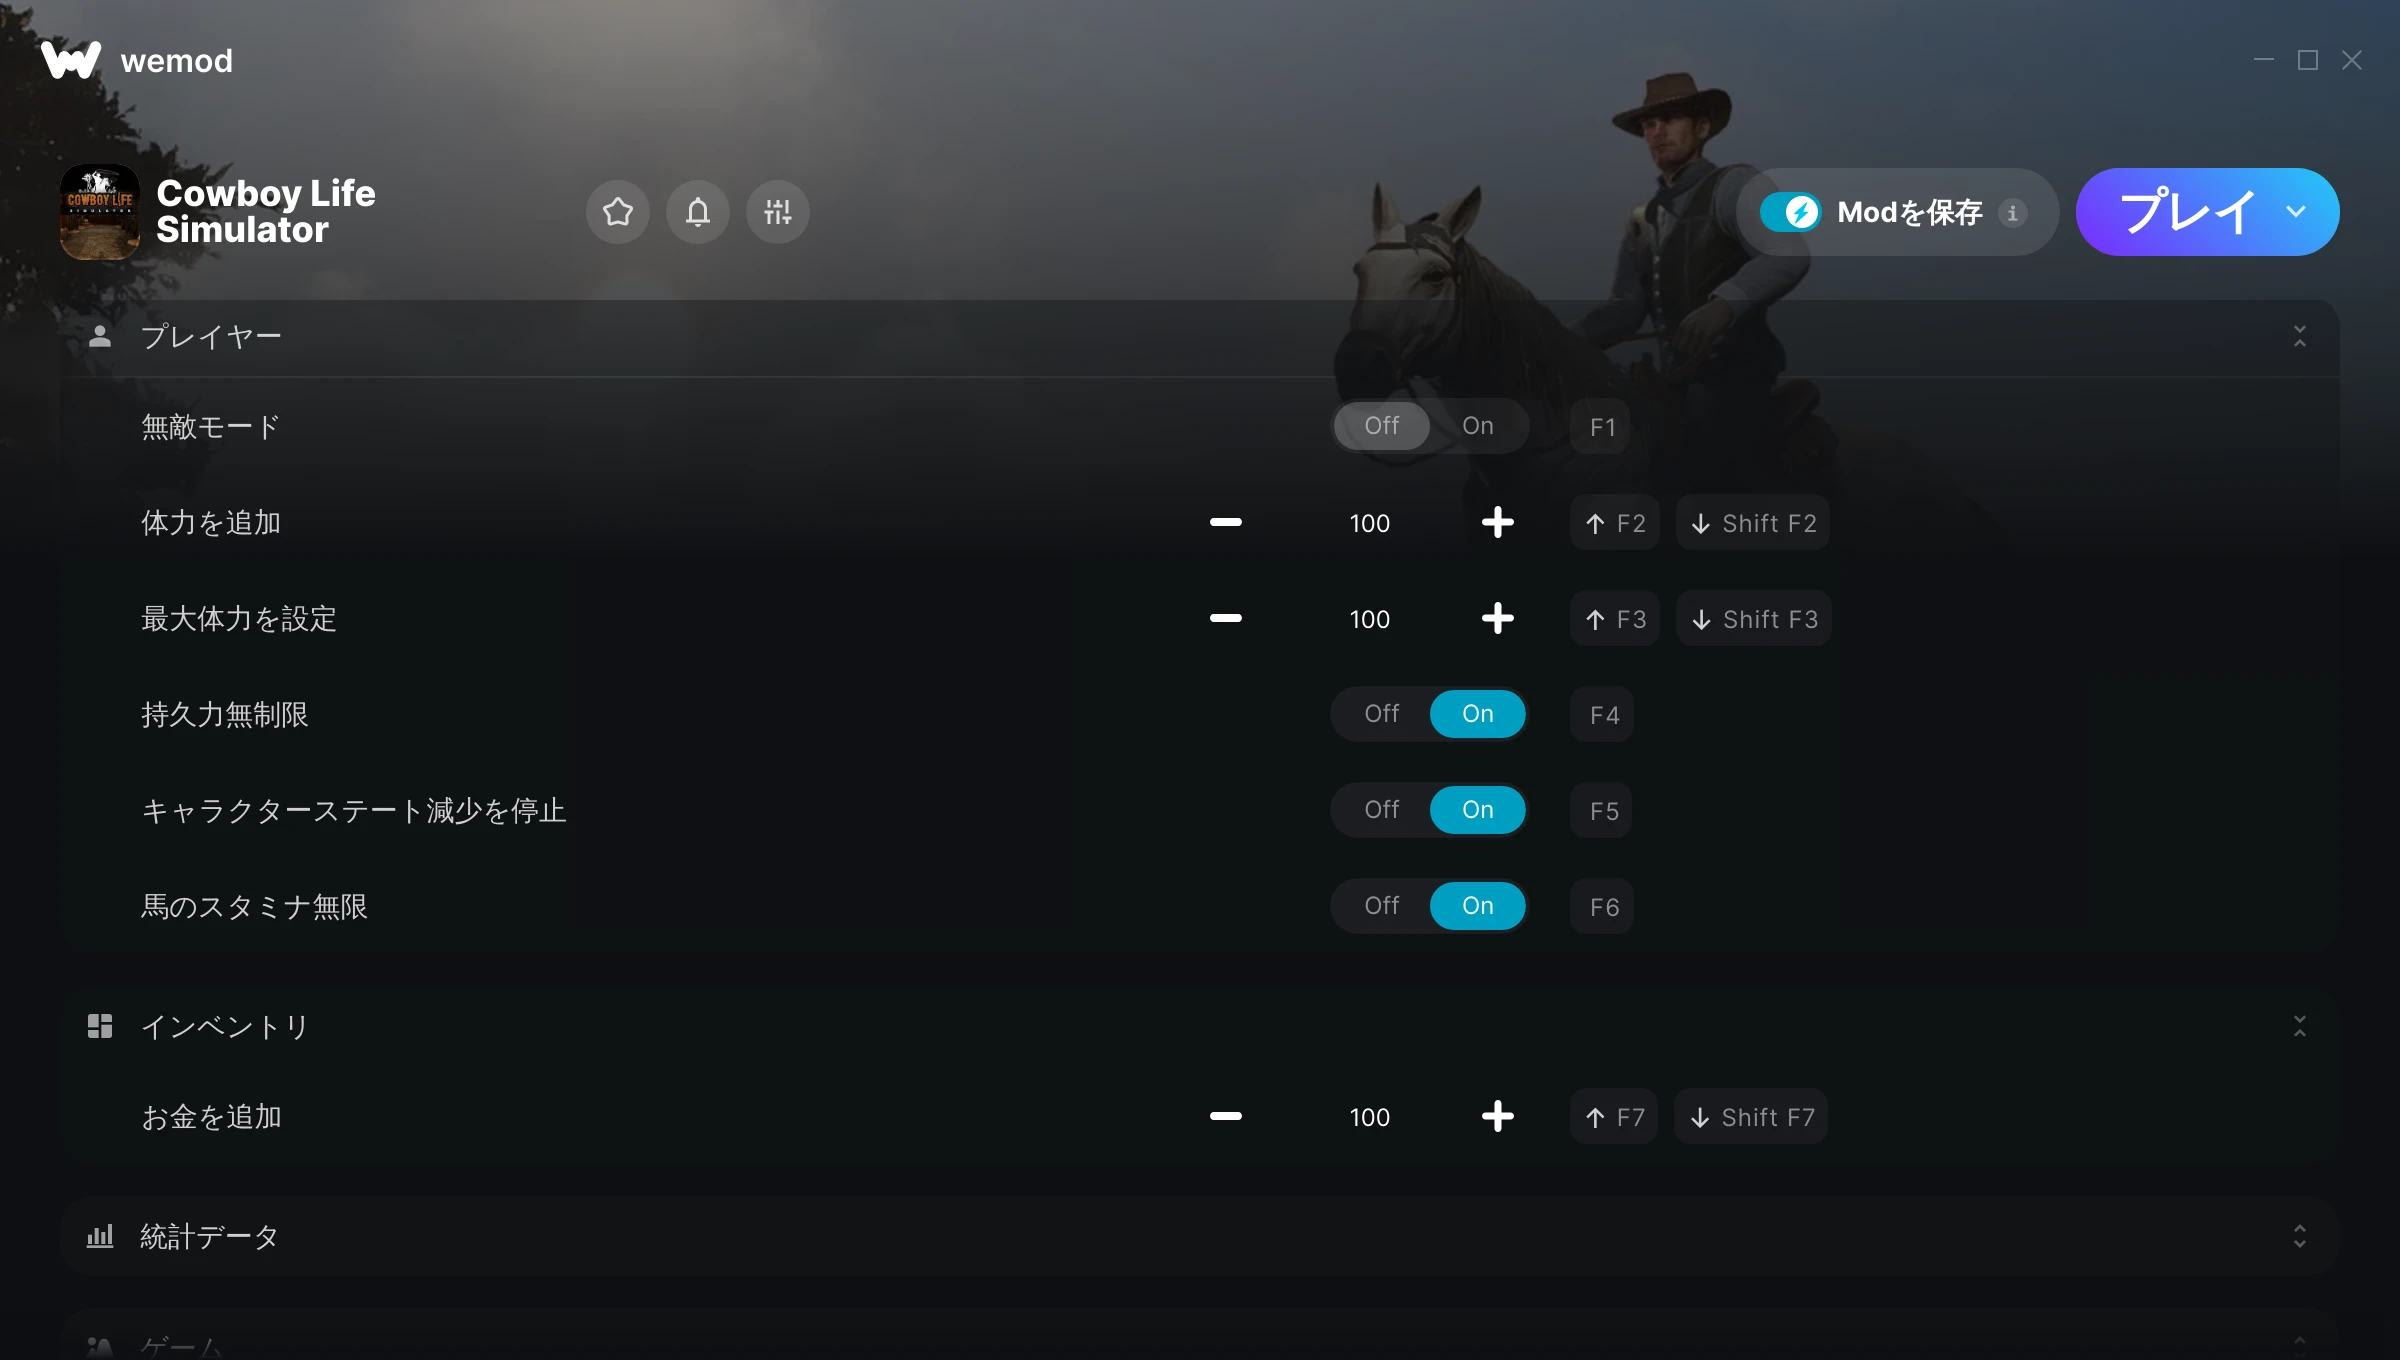Viewport: 2400px width, 1360px height.
Task: Click minus icon for 最大体力を設定
Action: (x=1225, y=619)
